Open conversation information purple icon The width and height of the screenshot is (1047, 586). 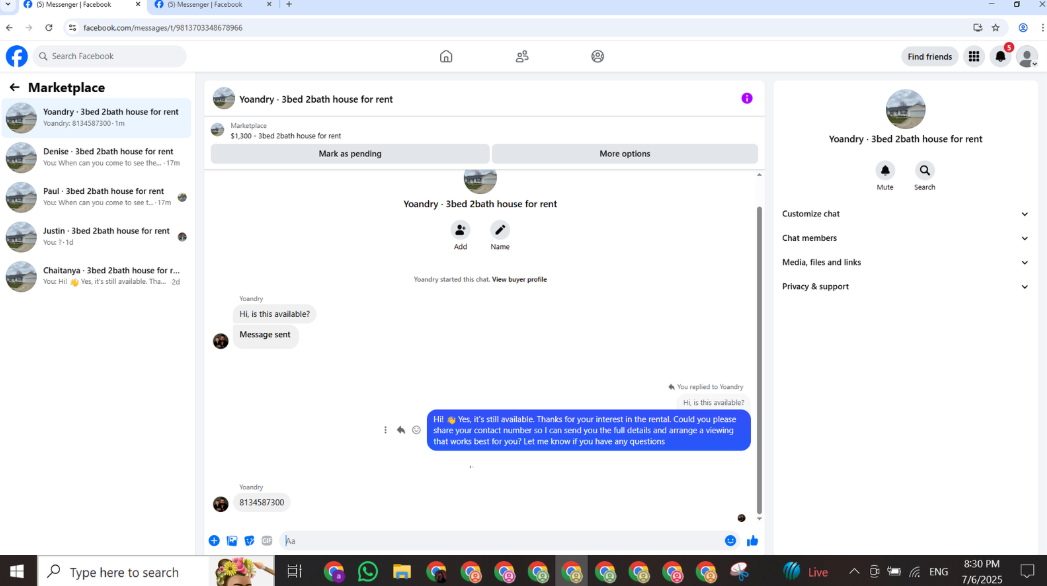coord(747,99)
